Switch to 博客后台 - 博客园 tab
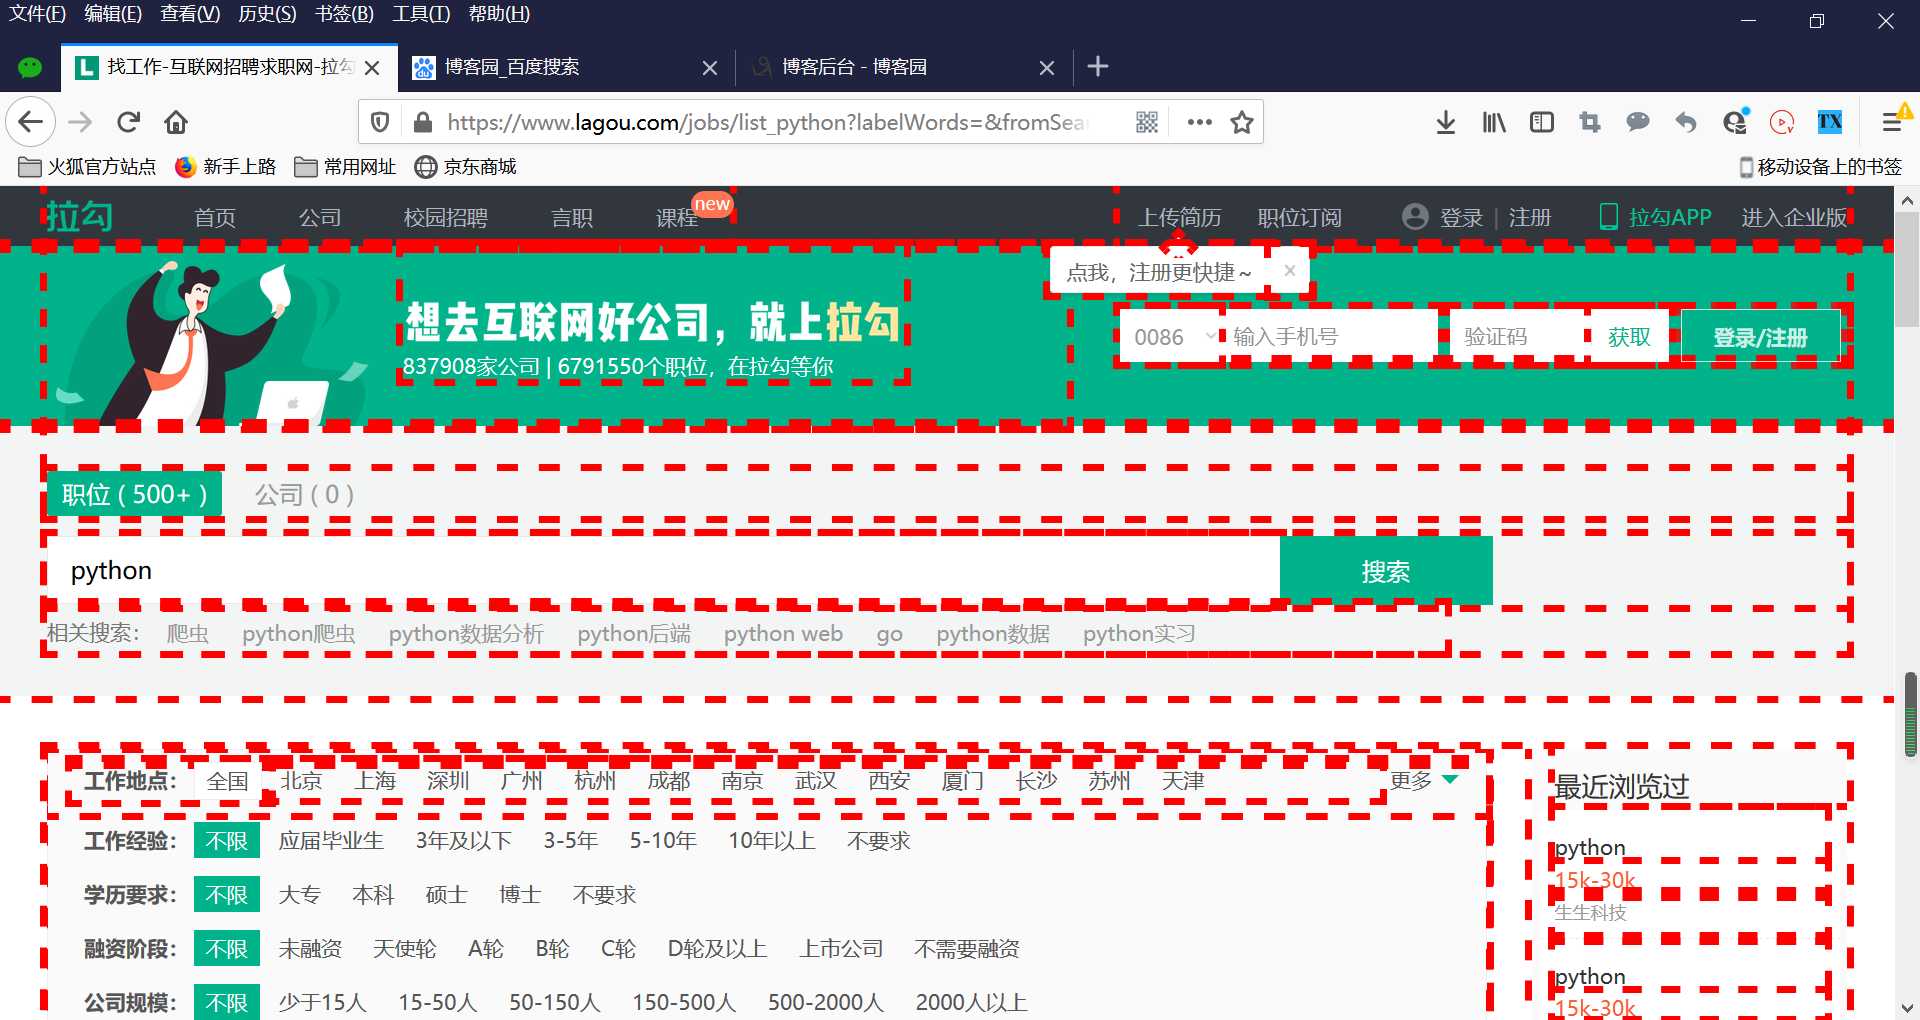The height and width of the screenshot is (1020, 1920). [x=905, y=67]
